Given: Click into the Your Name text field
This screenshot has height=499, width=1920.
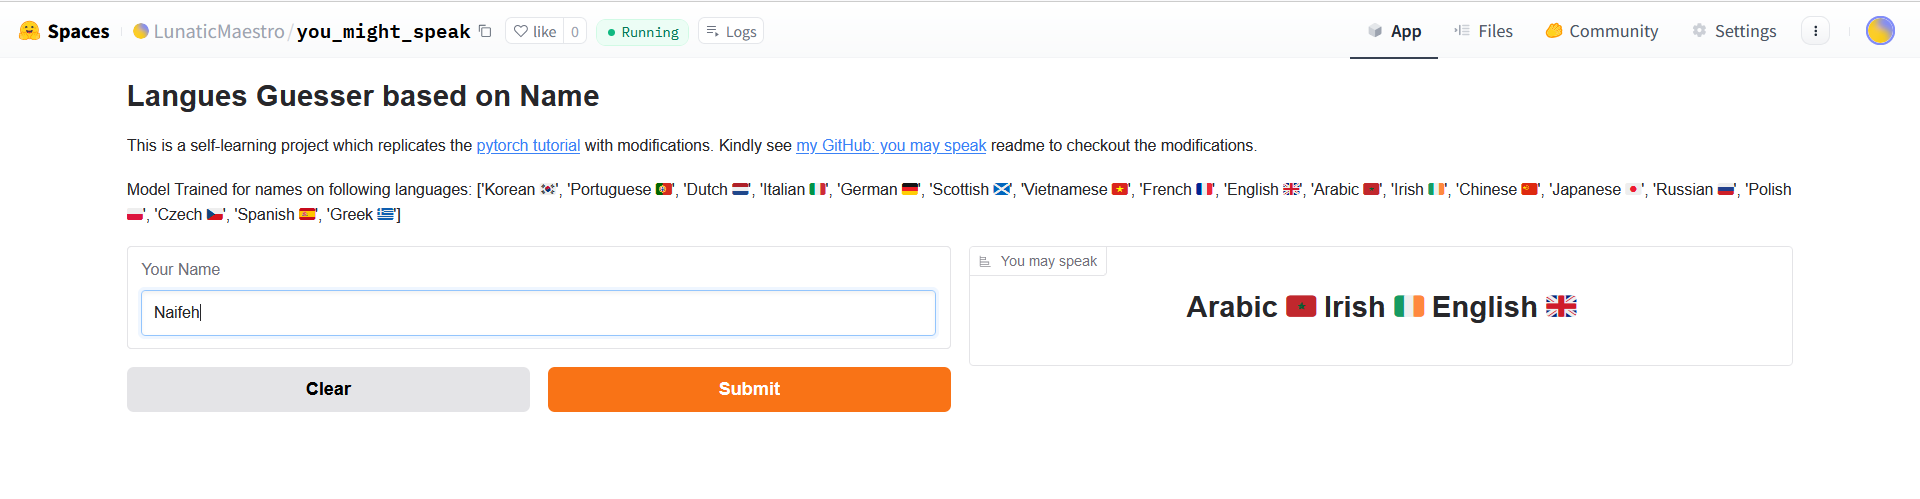Looking at the screenshot, I should [x=538, y=313].
